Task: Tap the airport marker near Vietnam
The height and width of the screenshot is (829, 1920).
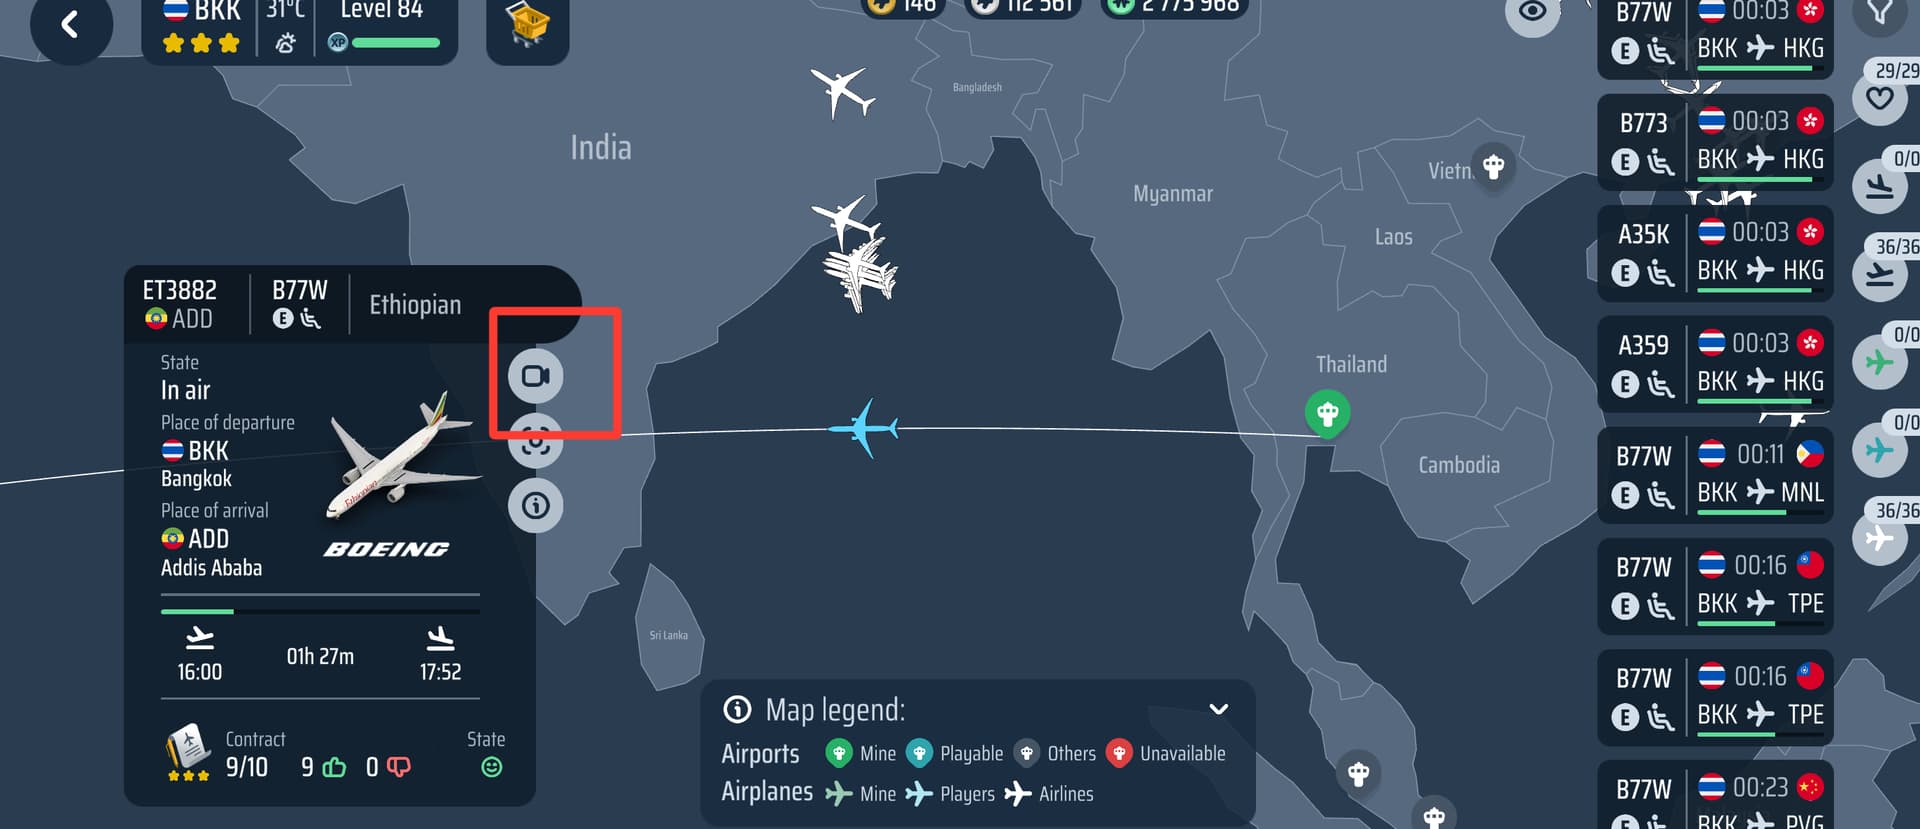Action: [x=1494, y=166]
